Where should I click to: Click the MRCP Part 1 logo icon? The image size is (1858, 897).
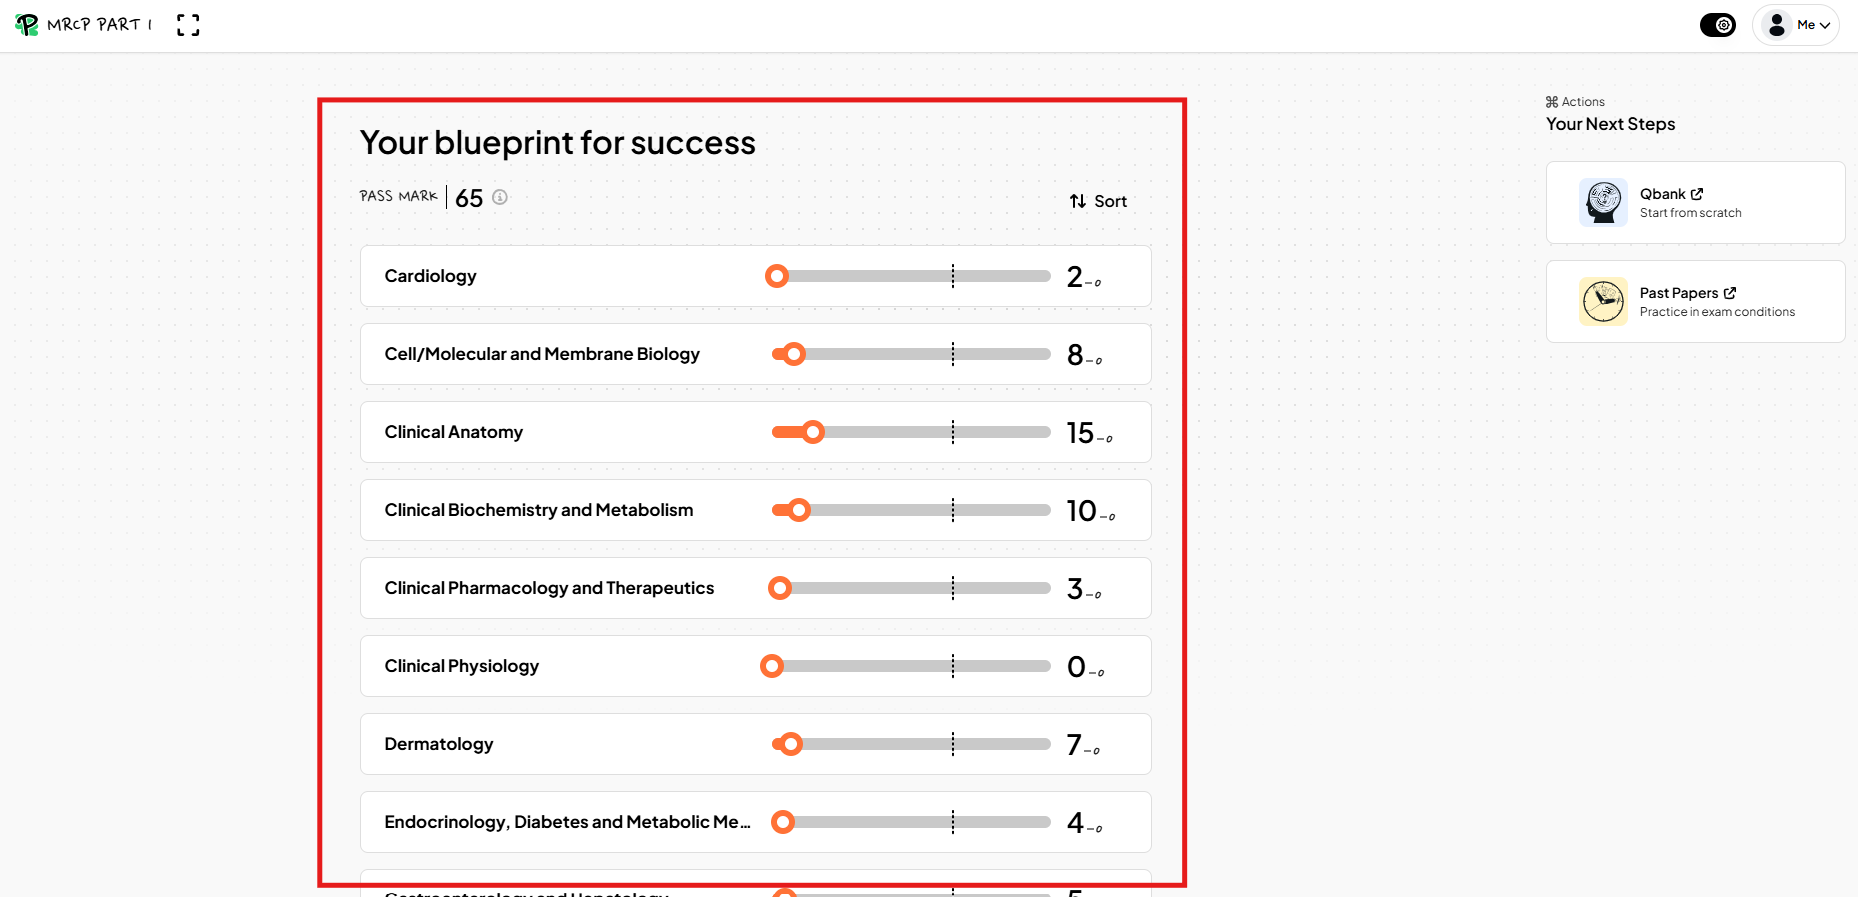(27, 25)
